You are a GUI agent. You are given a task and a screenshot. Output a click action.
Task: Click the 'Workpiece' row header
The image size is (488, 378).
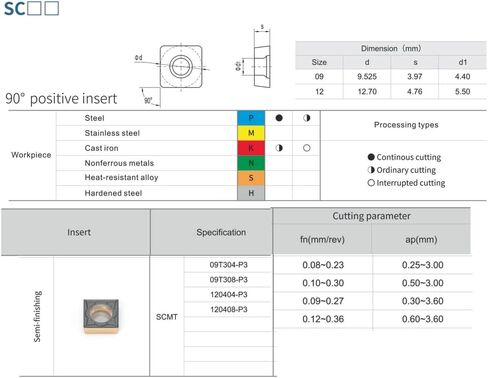[x=31, y=155]
